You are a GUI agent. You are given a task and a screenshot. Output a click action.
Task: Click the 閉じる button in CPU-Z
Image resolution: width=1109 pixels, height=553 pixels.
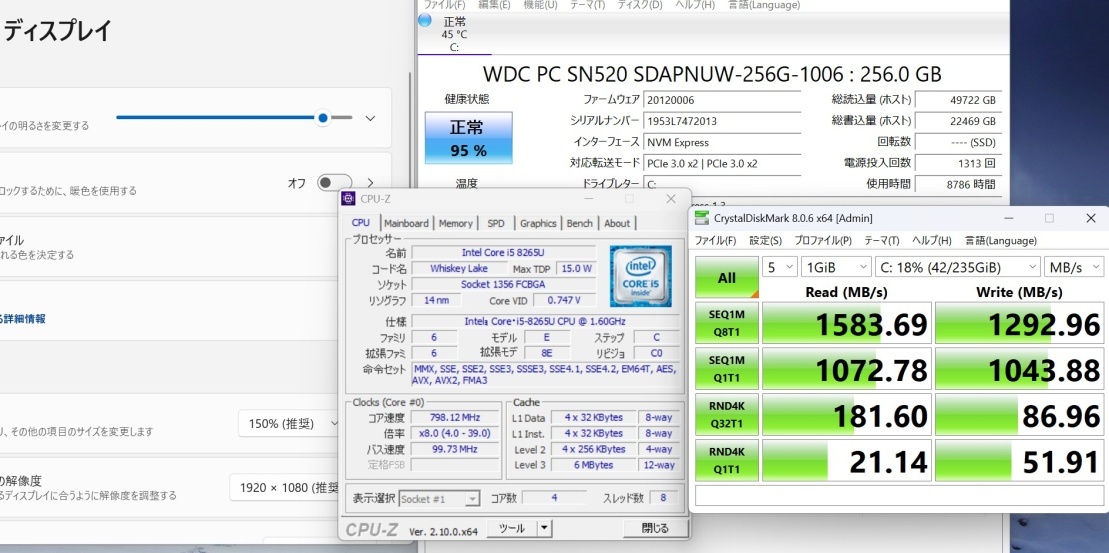(x=655, y=528)
